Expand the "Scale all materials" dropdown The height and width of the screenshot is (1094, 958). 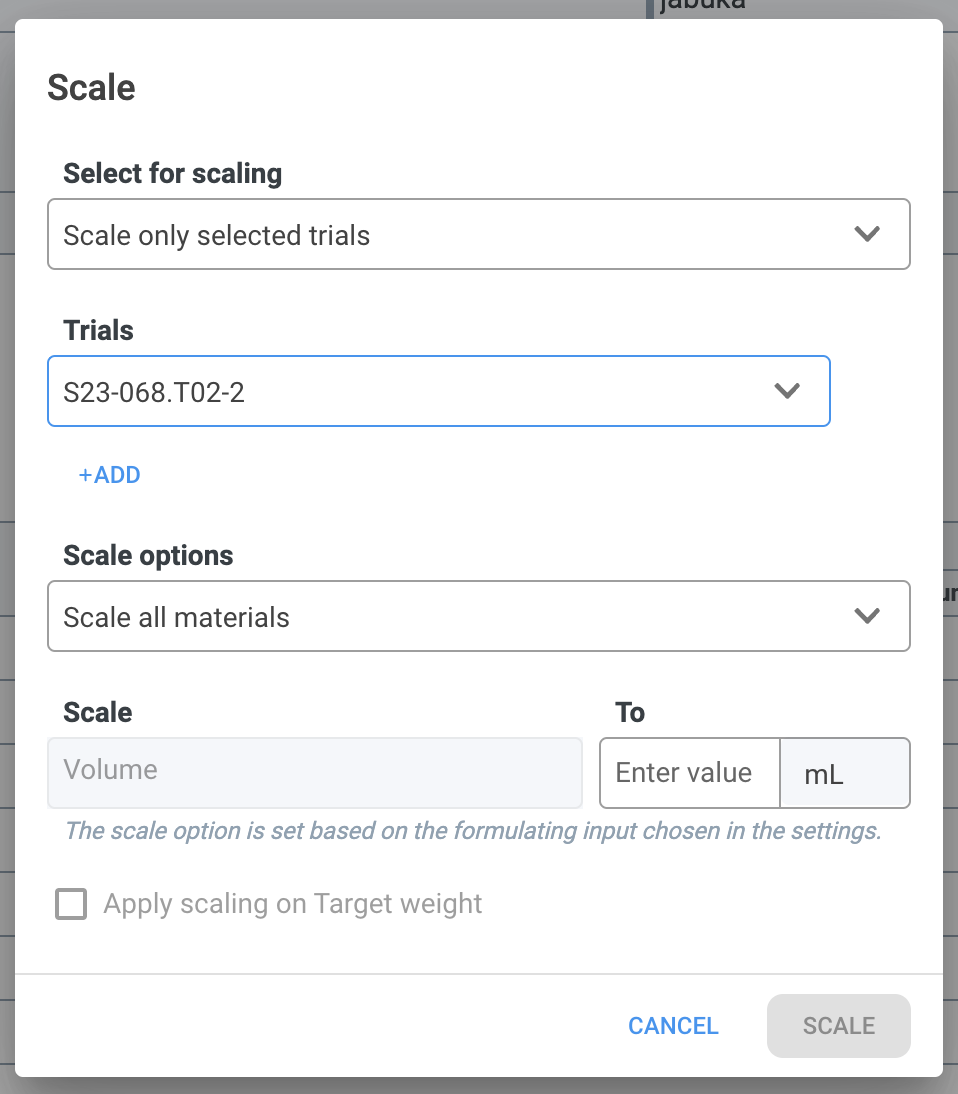point(450,617)
